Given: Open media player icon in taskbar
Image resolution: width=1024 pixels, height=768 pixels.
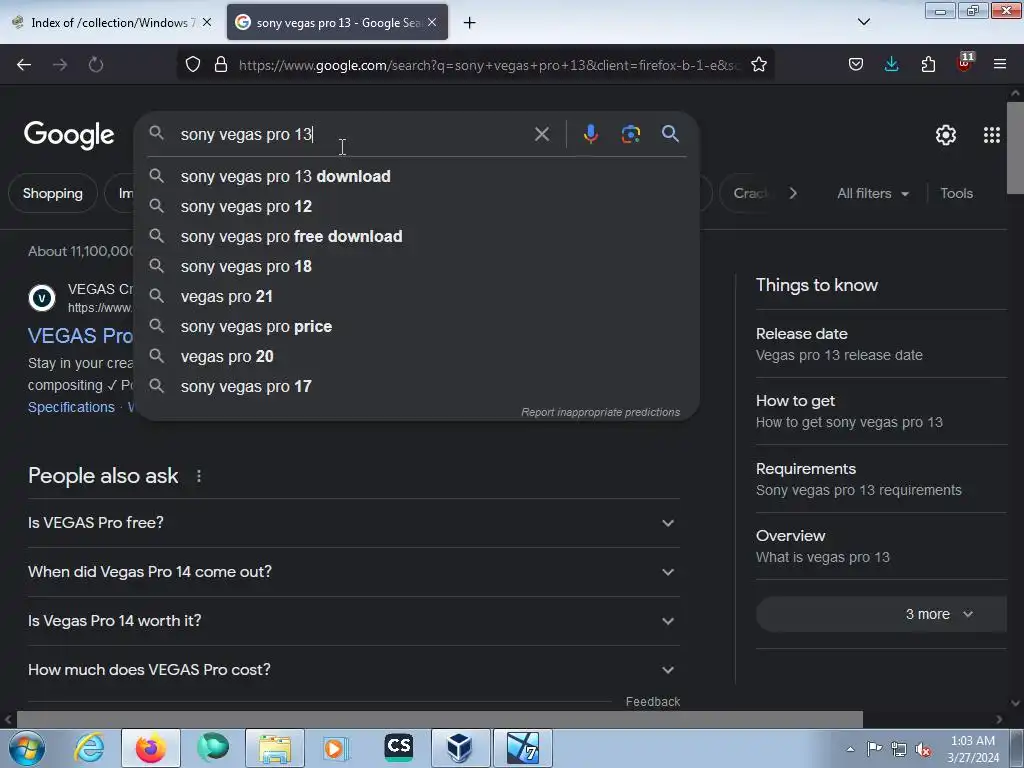Looking at the screenshot, I should coord(336,748).
